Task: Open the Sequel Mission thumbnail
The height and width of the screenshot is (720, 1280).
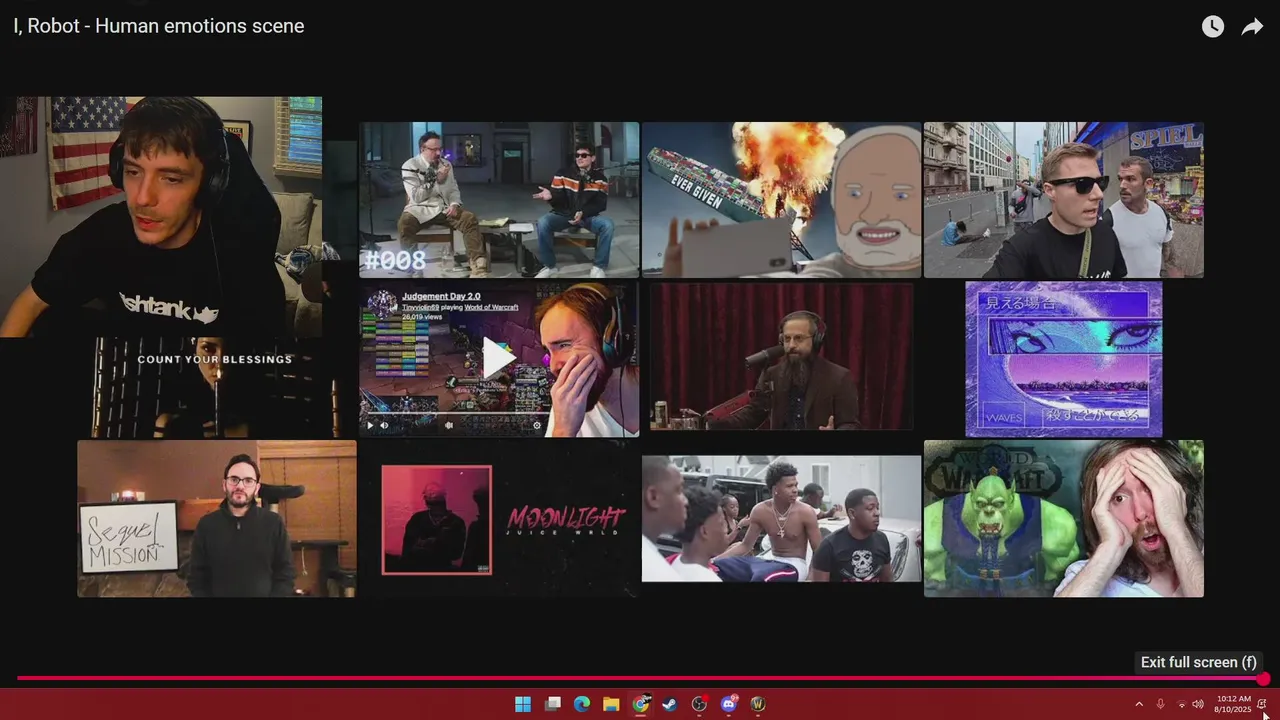Action: (x=217, y=519)
